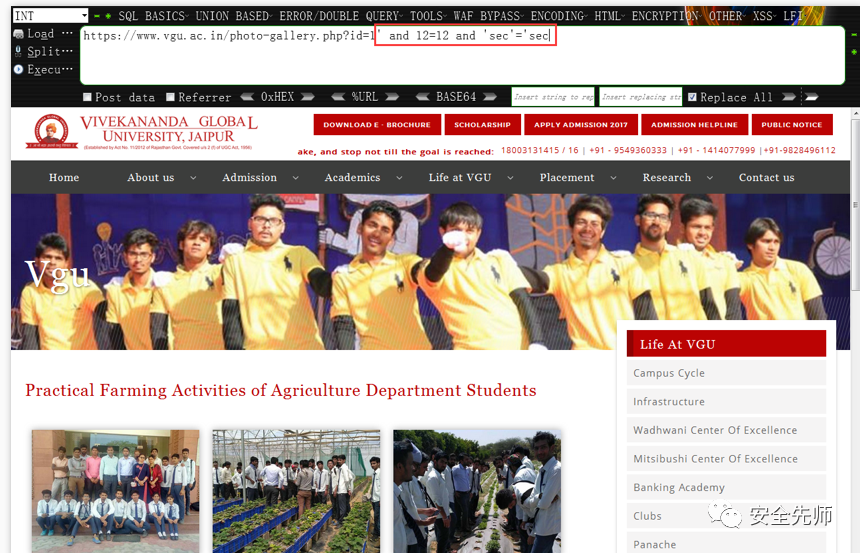
Task: Click PUBLIC NOTICE button
Action: [792, 125]
